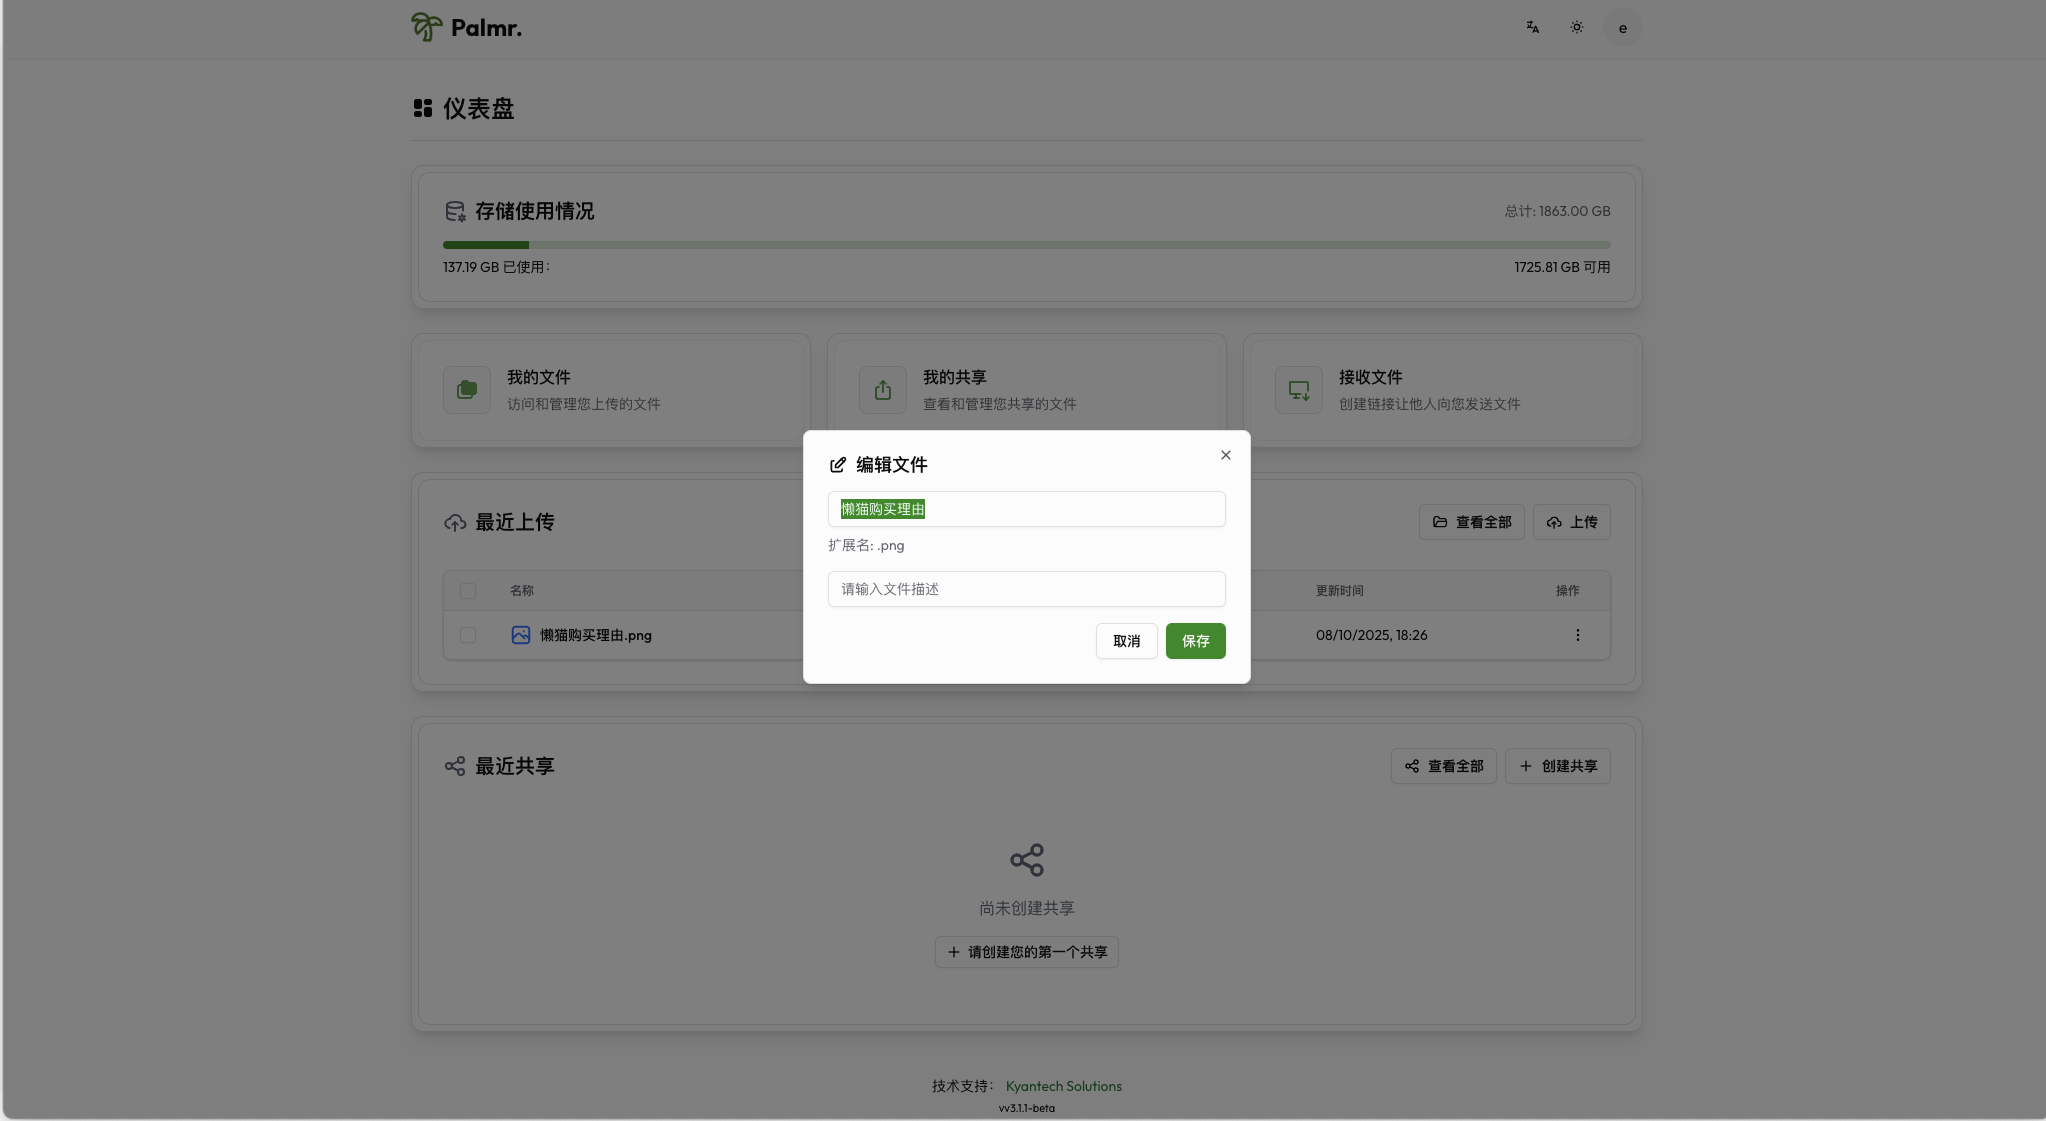Click the image file icon for 懒猫购买理由.png
The width and height of the screenshot is (2046, 1121).
pyautogui.click(x=521, y=635)
